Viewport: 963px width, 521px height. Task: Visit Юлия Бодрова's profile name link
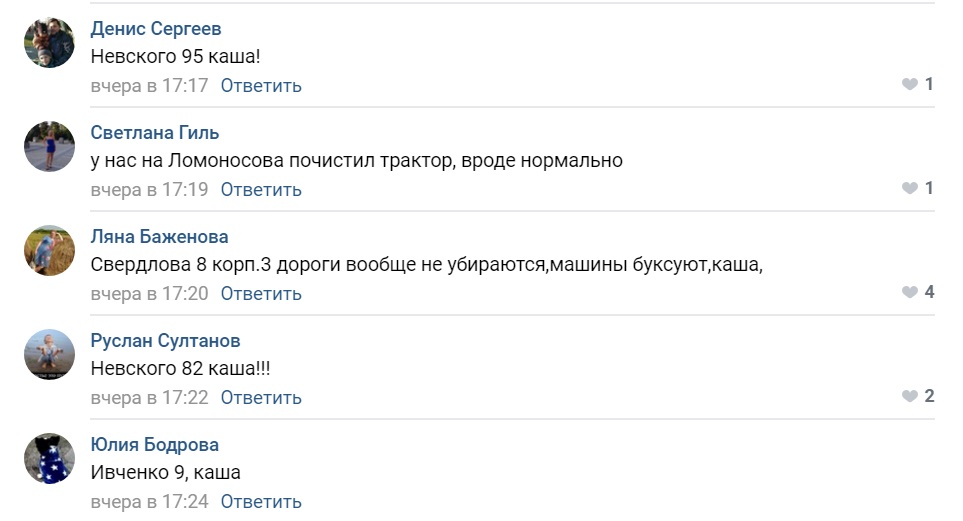click(155, 444)
